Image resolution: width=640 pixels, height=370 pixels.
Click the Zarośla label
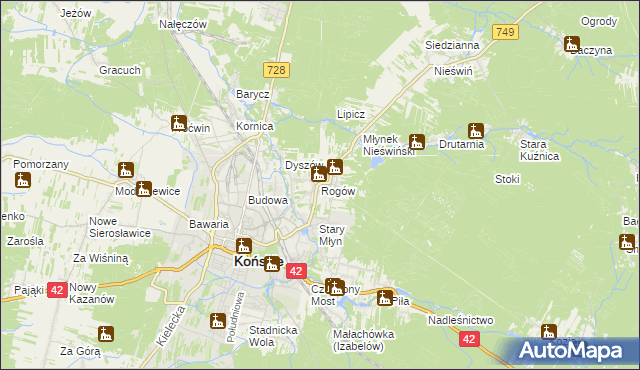coord(25,241)
